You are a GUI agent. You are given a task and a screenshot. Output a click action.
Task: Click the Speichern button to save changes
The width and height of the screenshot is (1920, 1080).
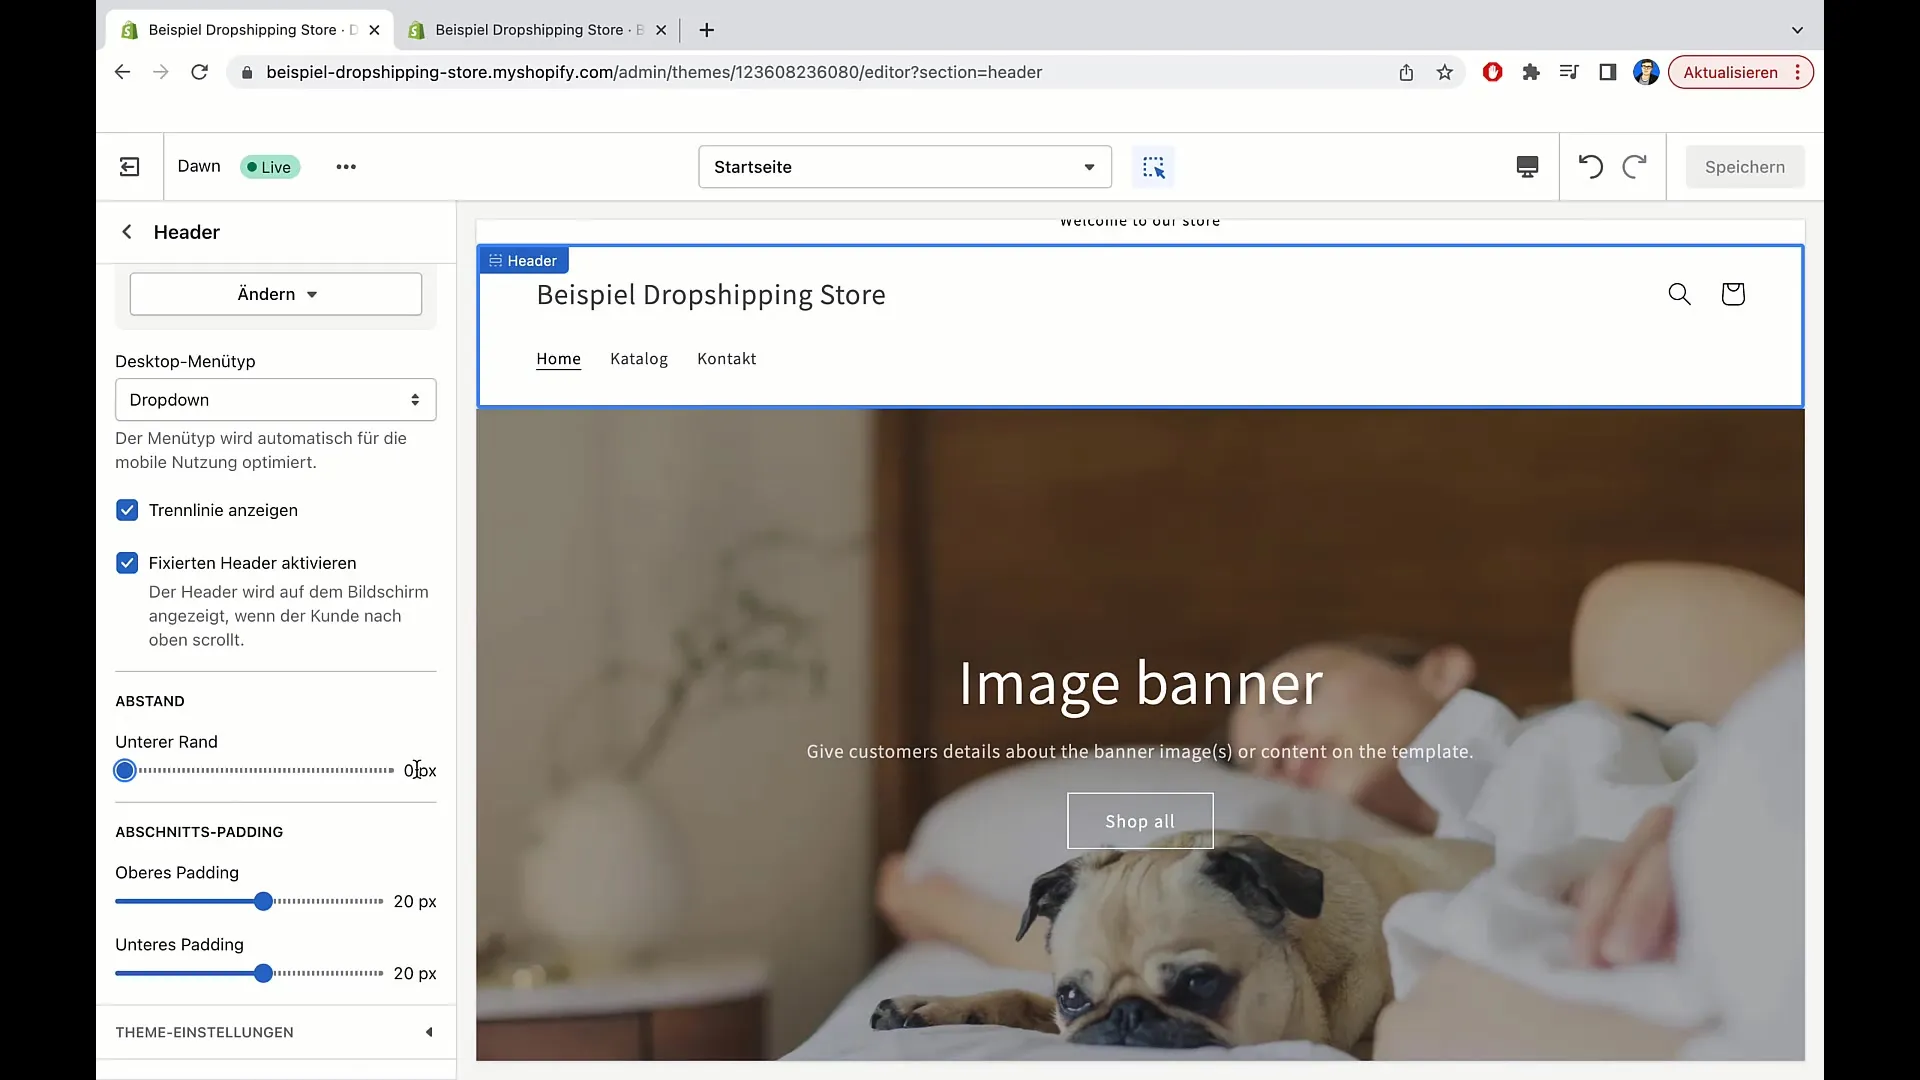coord(1745,166)
